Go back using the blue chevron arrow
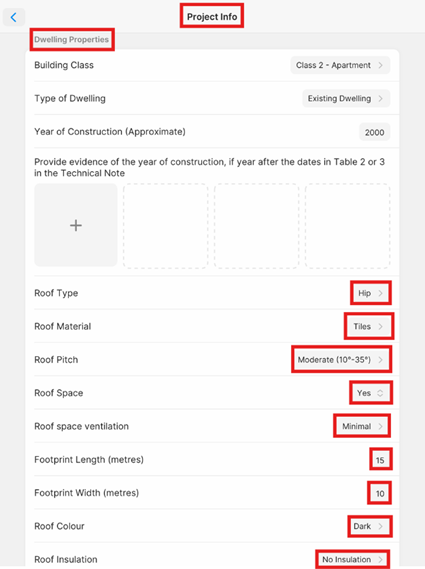The height and width of the screenshot is (569, 425). pyautogui.click(x=14, y=17)
